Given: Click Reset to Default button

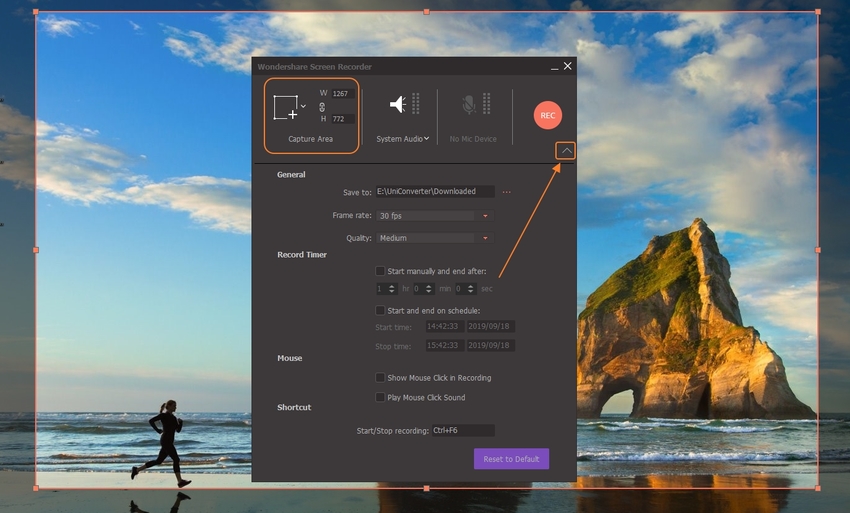Looking at the screenshot, I should coord(511,459).
